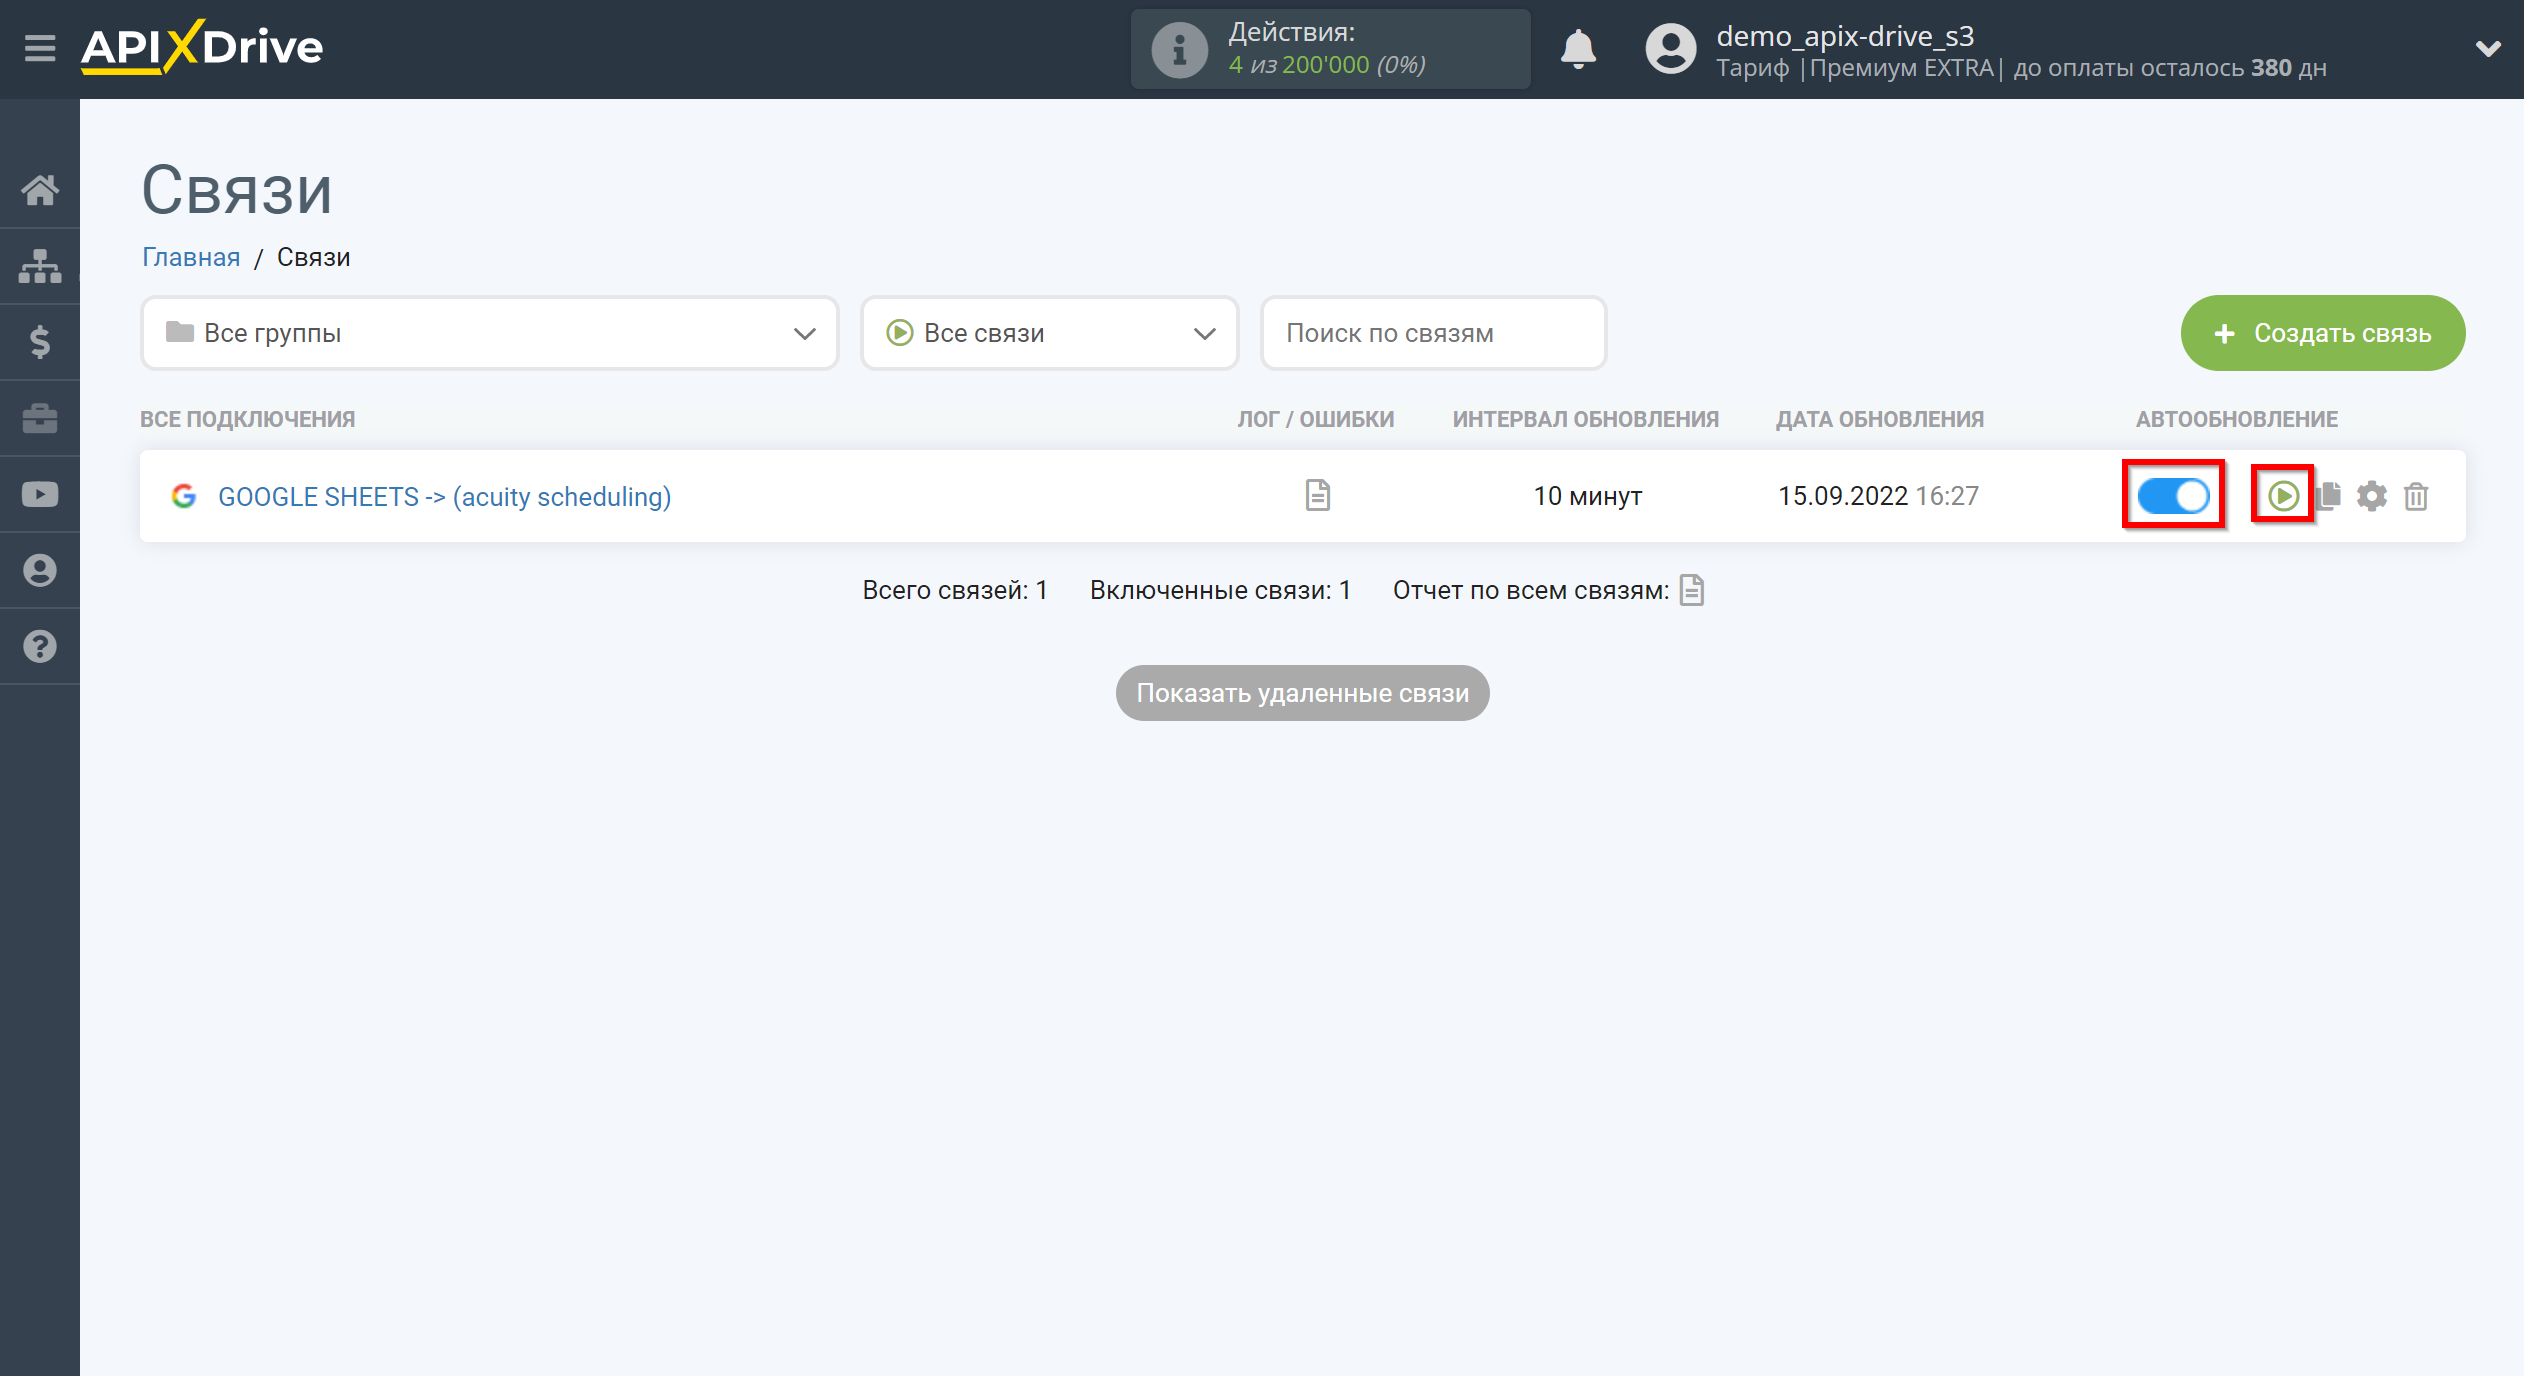Click the demo_apix-drive_s3 username
The width and height of the screenshot is (2524, 1376).
pos(1845,36)
